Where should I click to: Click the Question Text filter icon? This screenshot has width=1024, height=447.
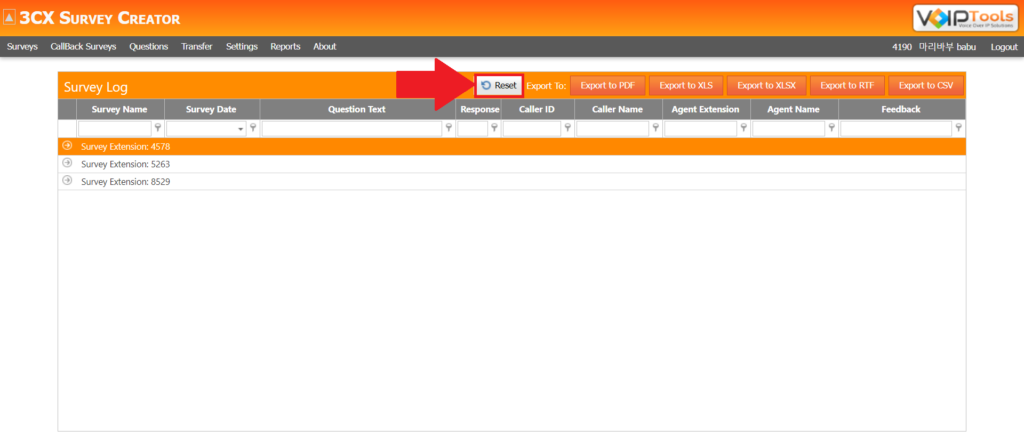(x=449, y=128)
